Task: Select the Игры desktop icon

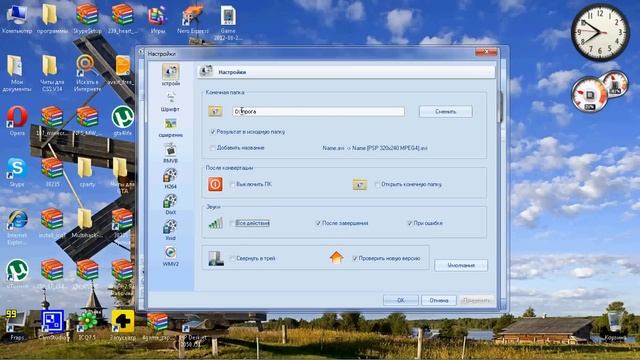Action: click(x=158, y=20)
